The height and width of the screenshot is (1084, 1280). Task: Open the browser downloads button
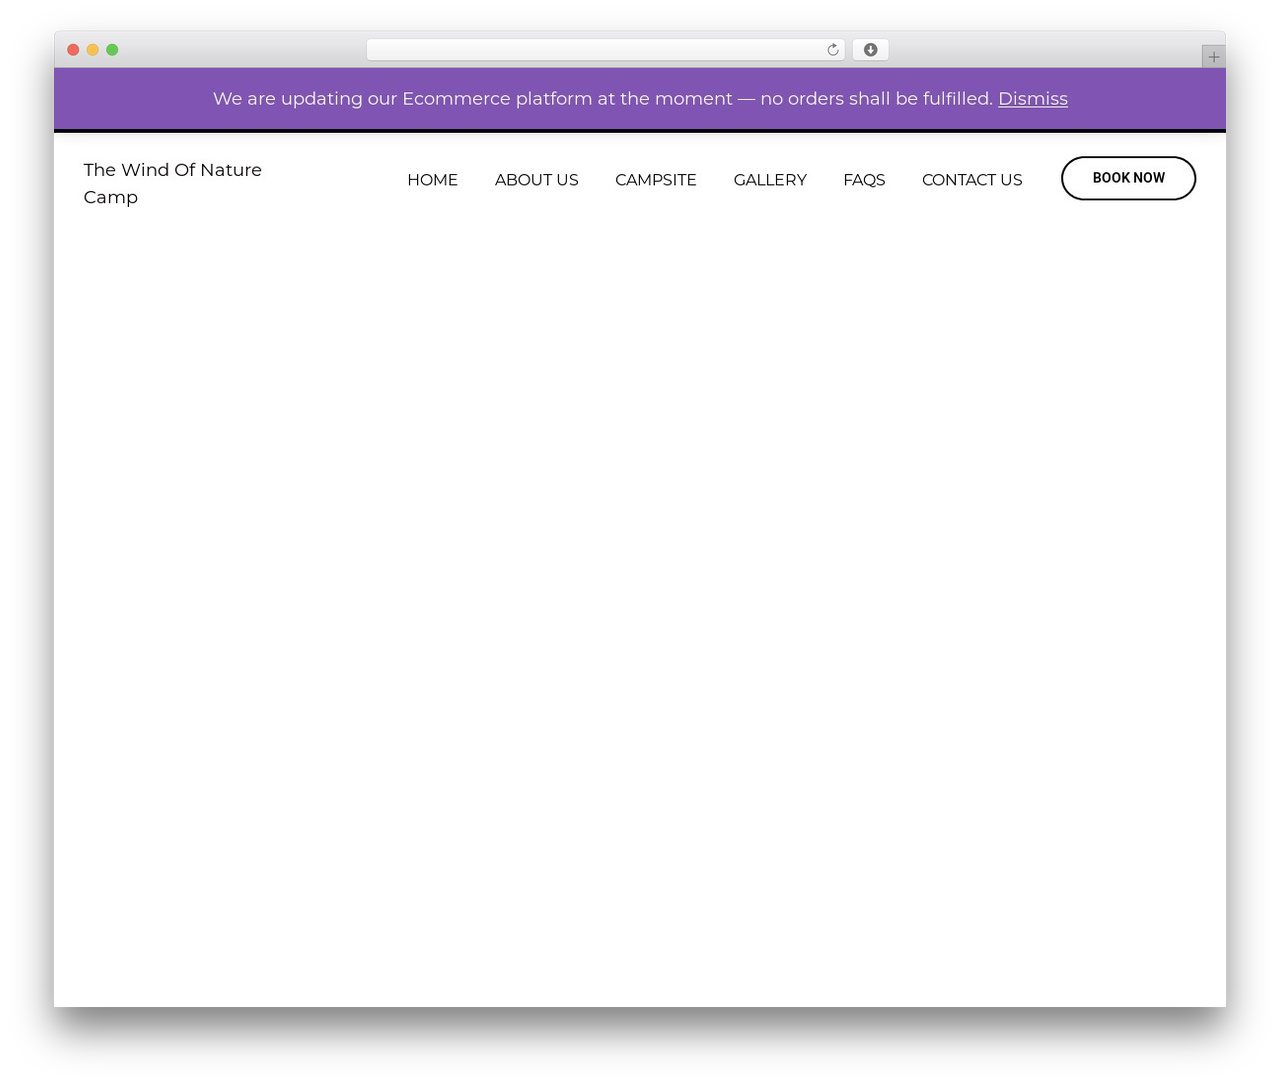pyautogui.click(x=870, y=50)
